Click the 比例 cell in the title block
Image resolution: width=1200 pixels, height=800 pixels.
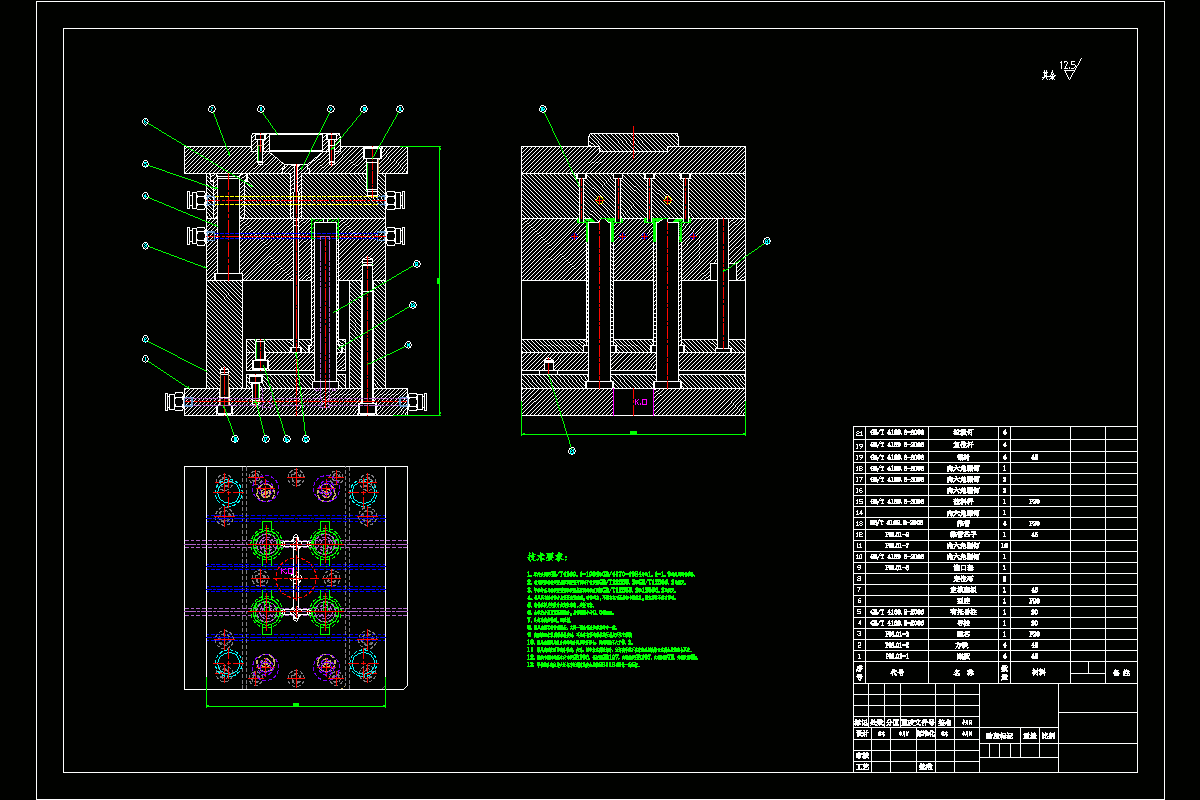coord(1047,735)
